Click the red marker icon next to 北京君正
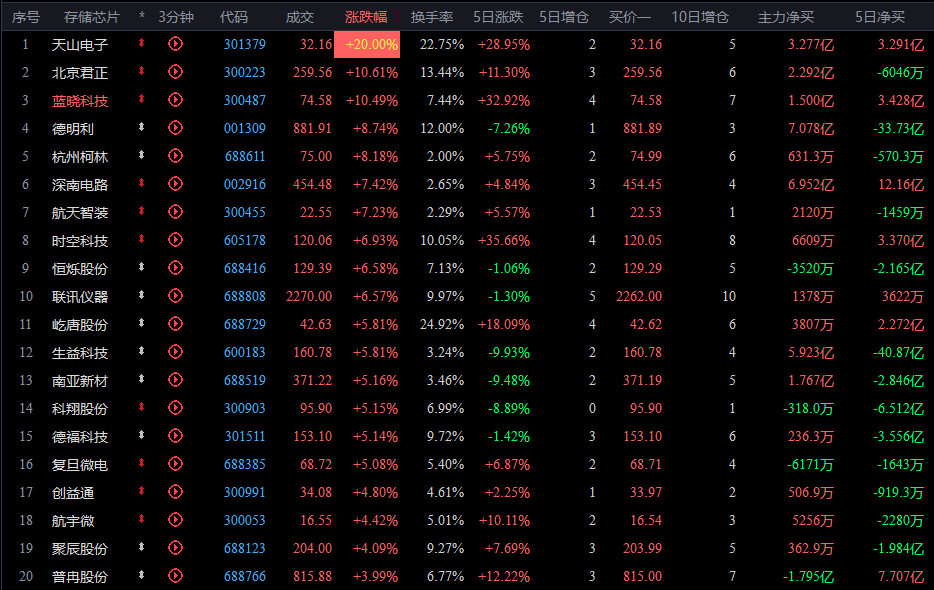The image size is (934, 590). click(141, 71)
